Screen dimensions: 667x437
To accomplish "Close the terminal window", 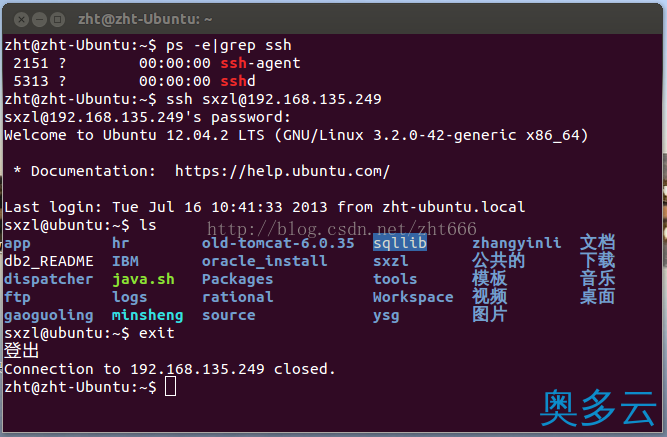I will point(21,20).
